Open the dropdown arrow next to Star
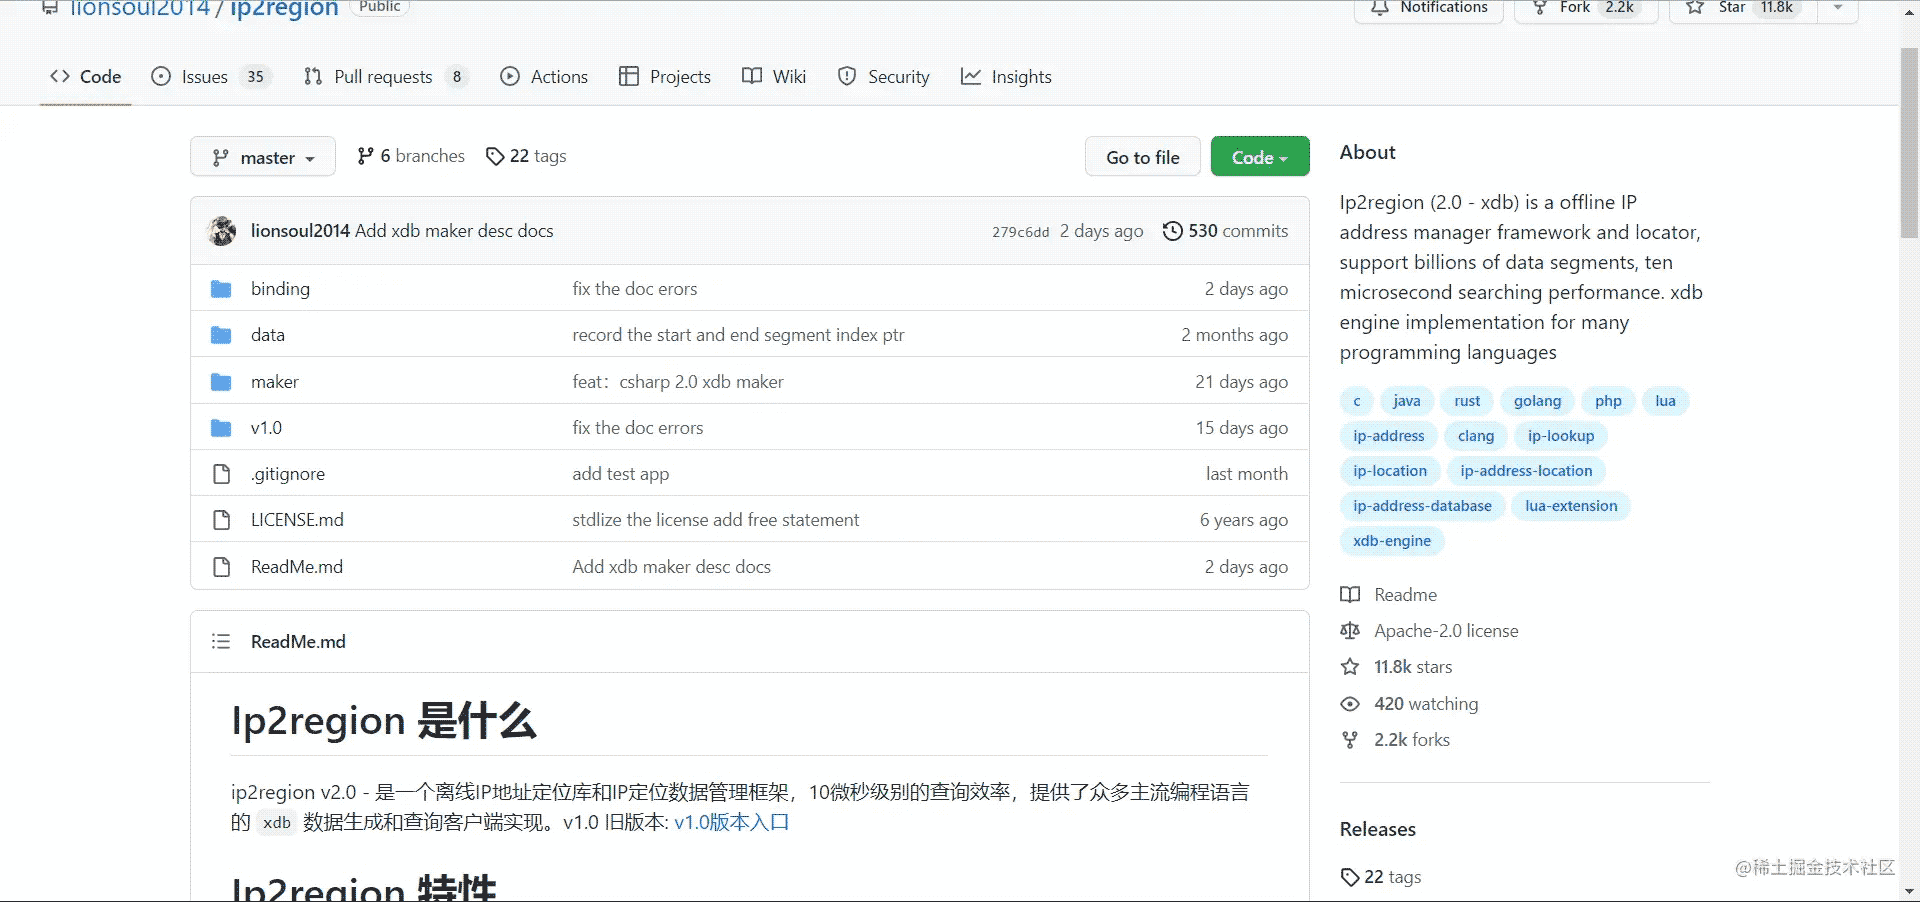 click(1837, 8)
